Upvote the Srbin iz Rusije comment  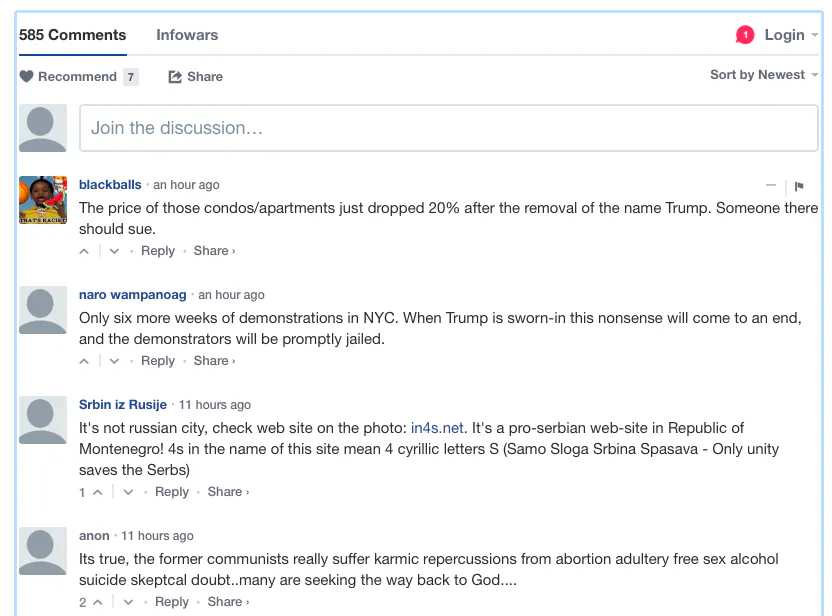tap(97, 492)
